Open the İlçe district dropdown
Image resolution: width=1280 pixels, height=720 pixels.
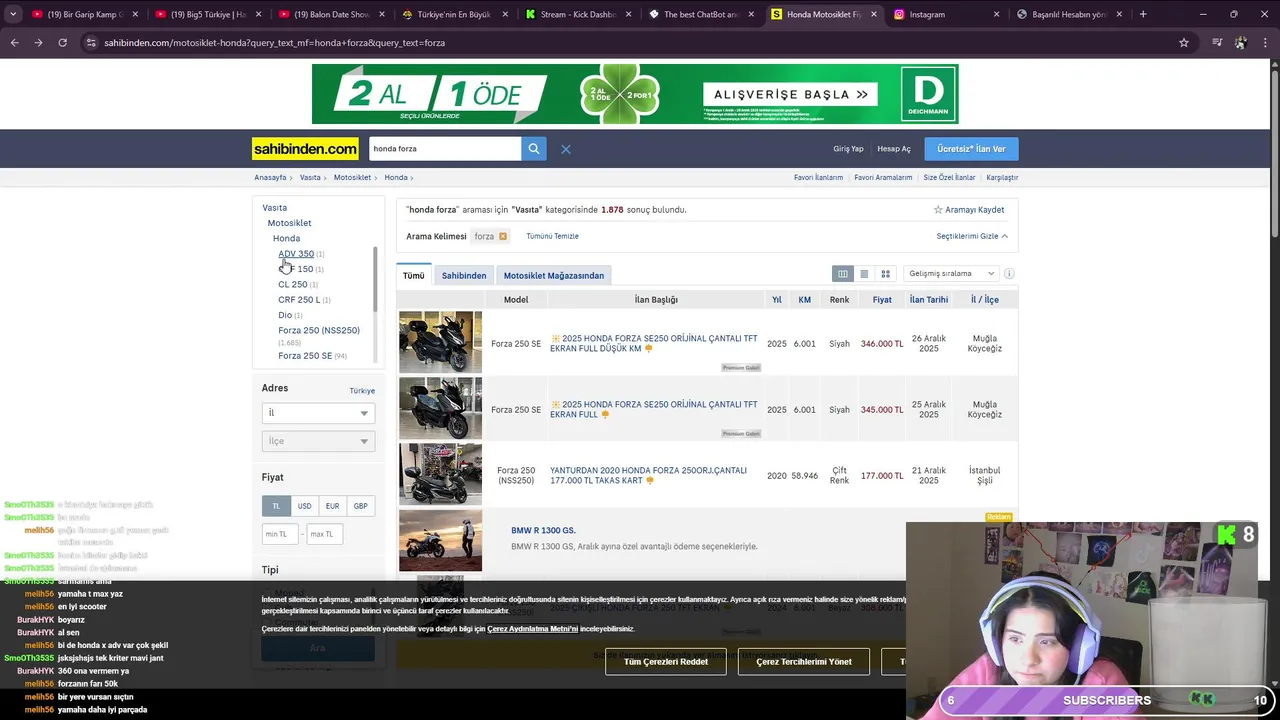pos(318,441)
